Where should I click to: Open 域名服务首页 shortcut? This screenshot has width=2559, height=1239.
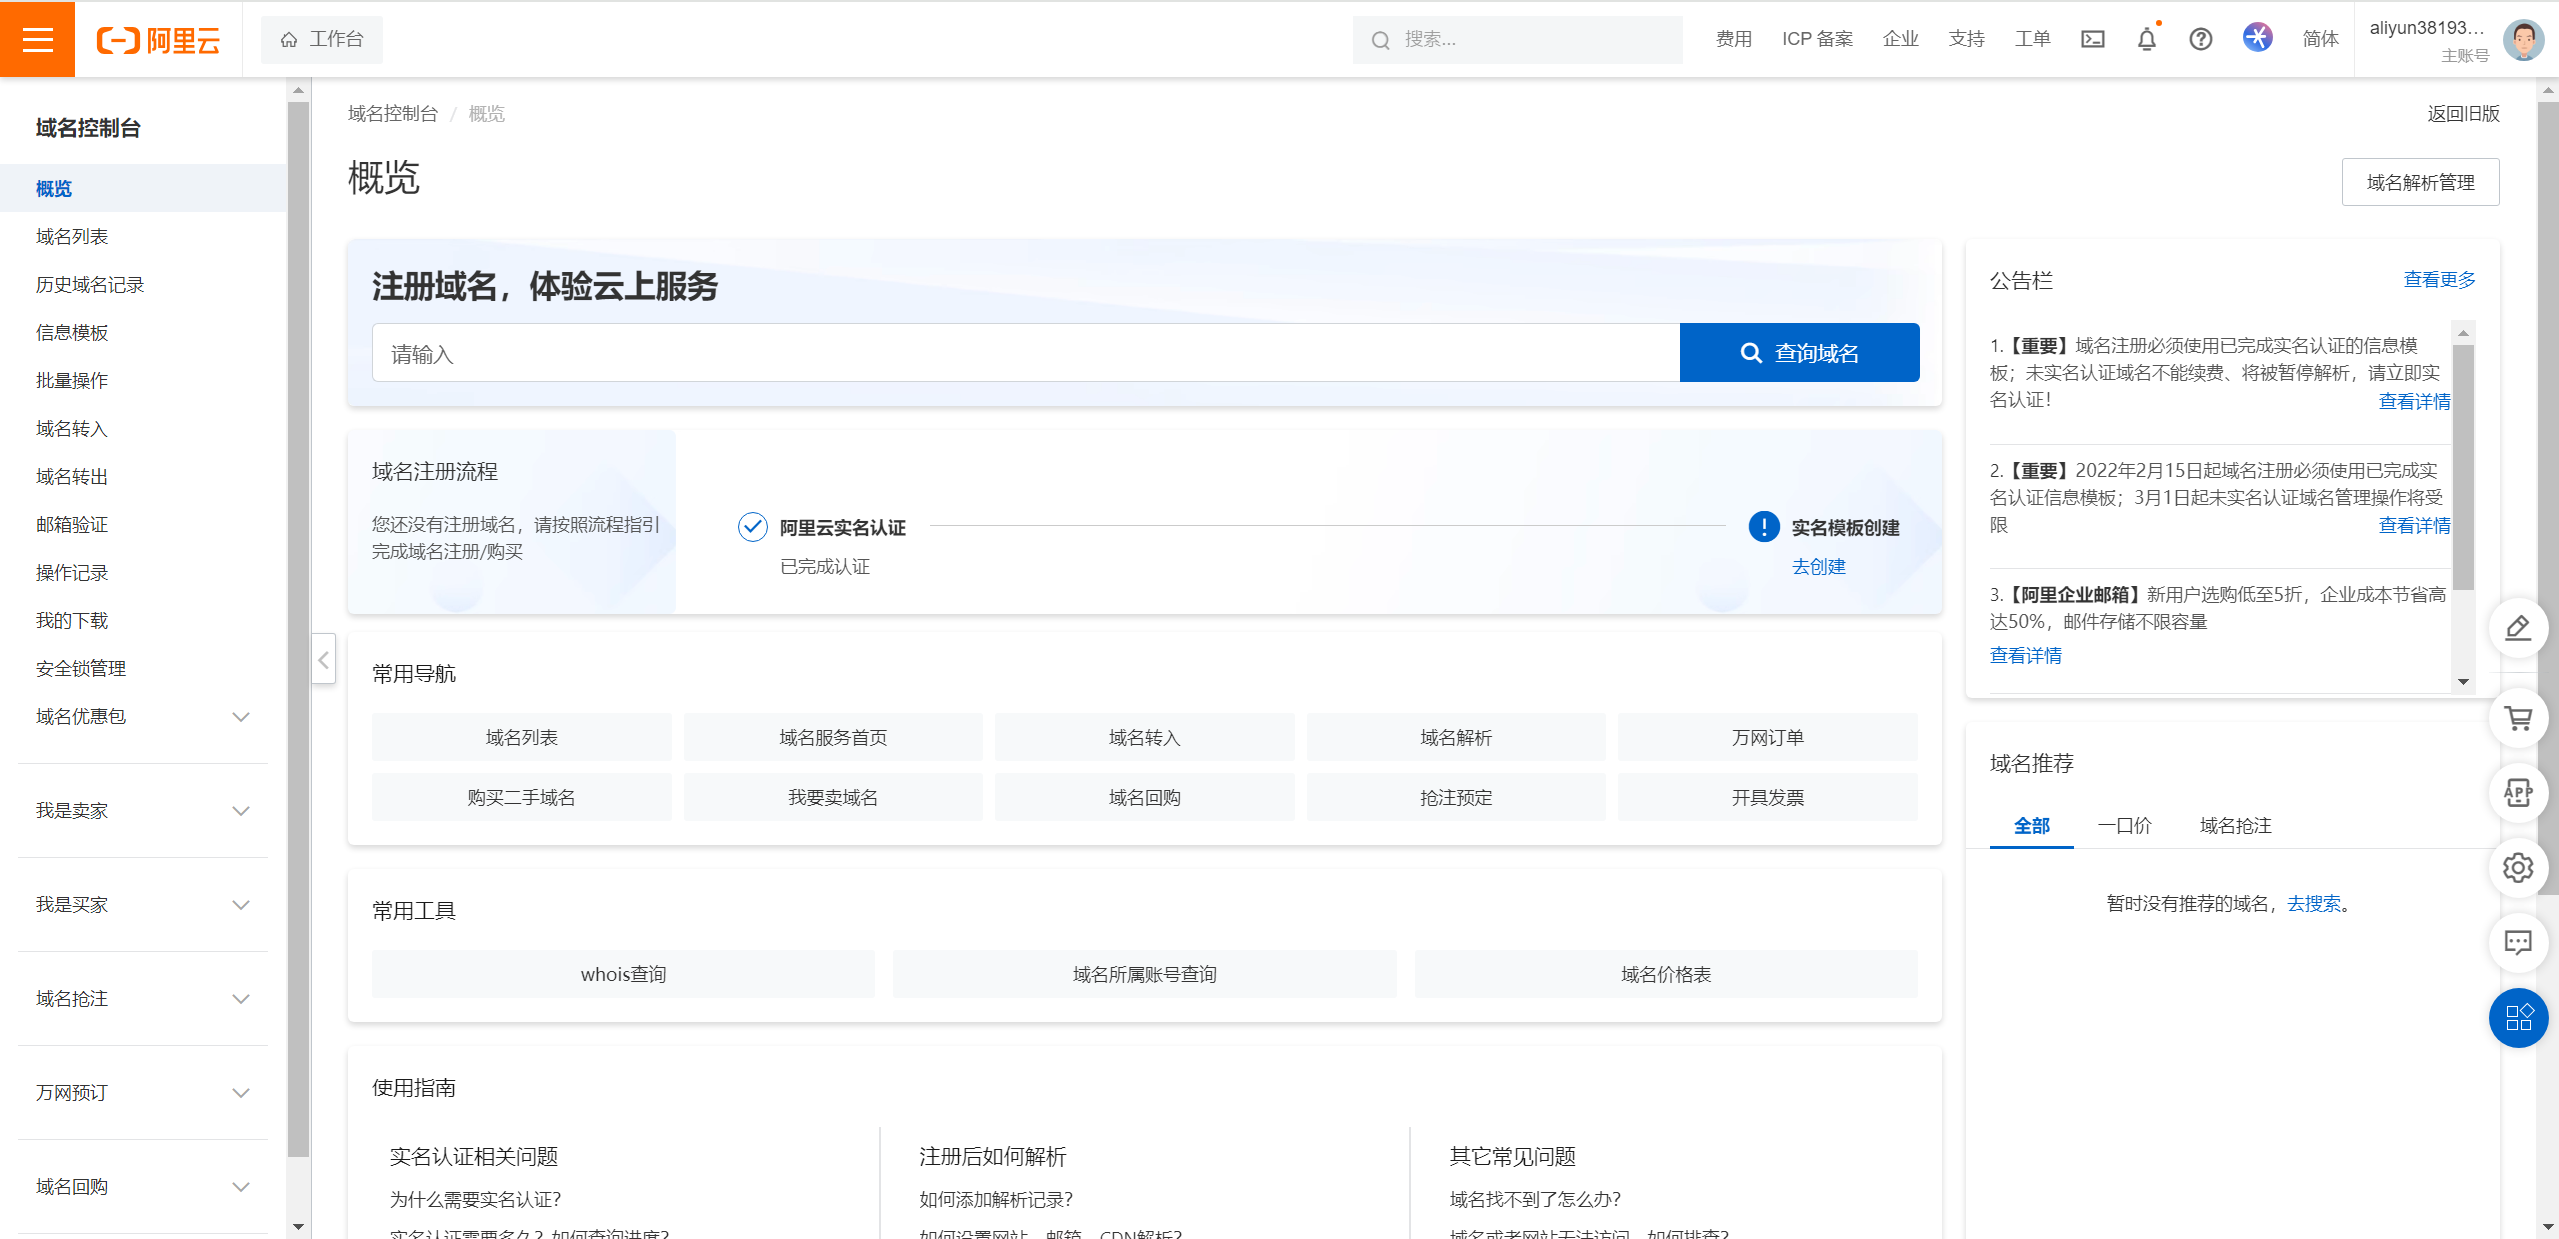click(x=833, y=738)
